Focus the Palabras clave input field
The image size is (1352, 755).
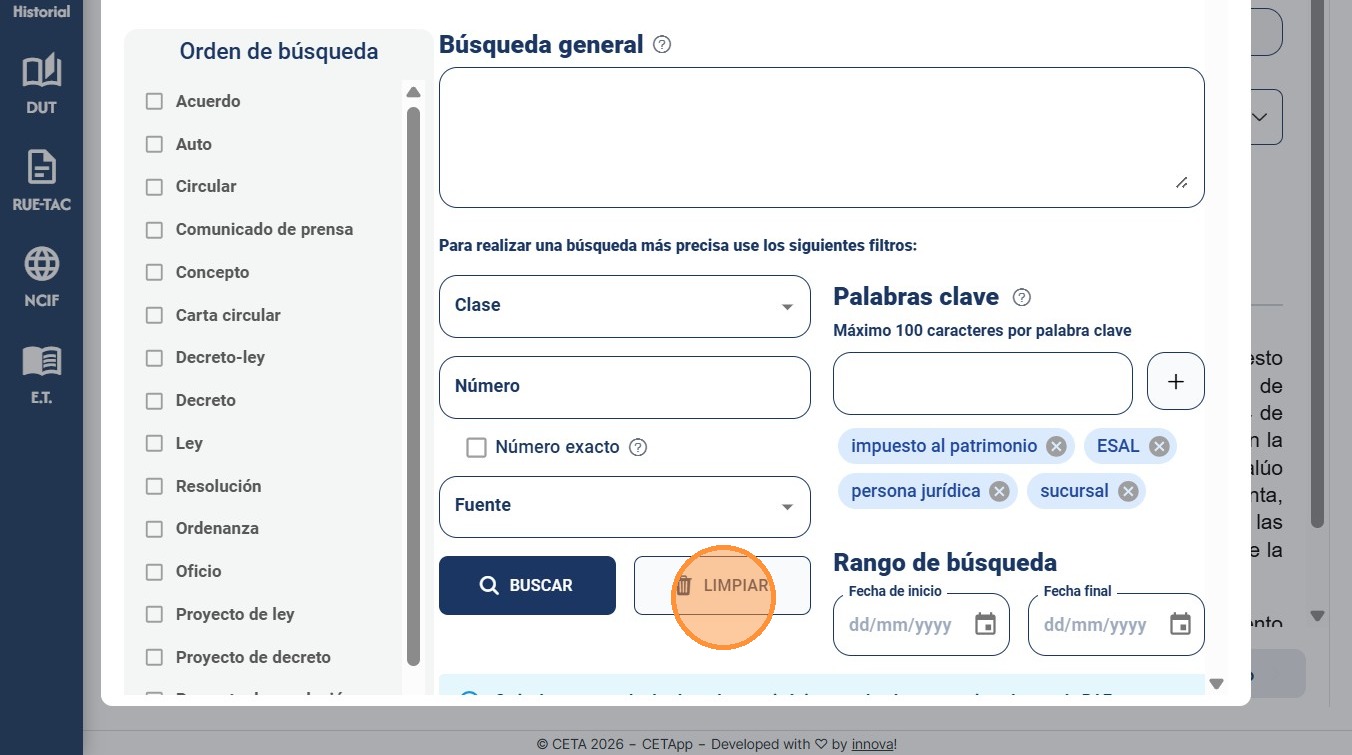click(x=983, y=383)
